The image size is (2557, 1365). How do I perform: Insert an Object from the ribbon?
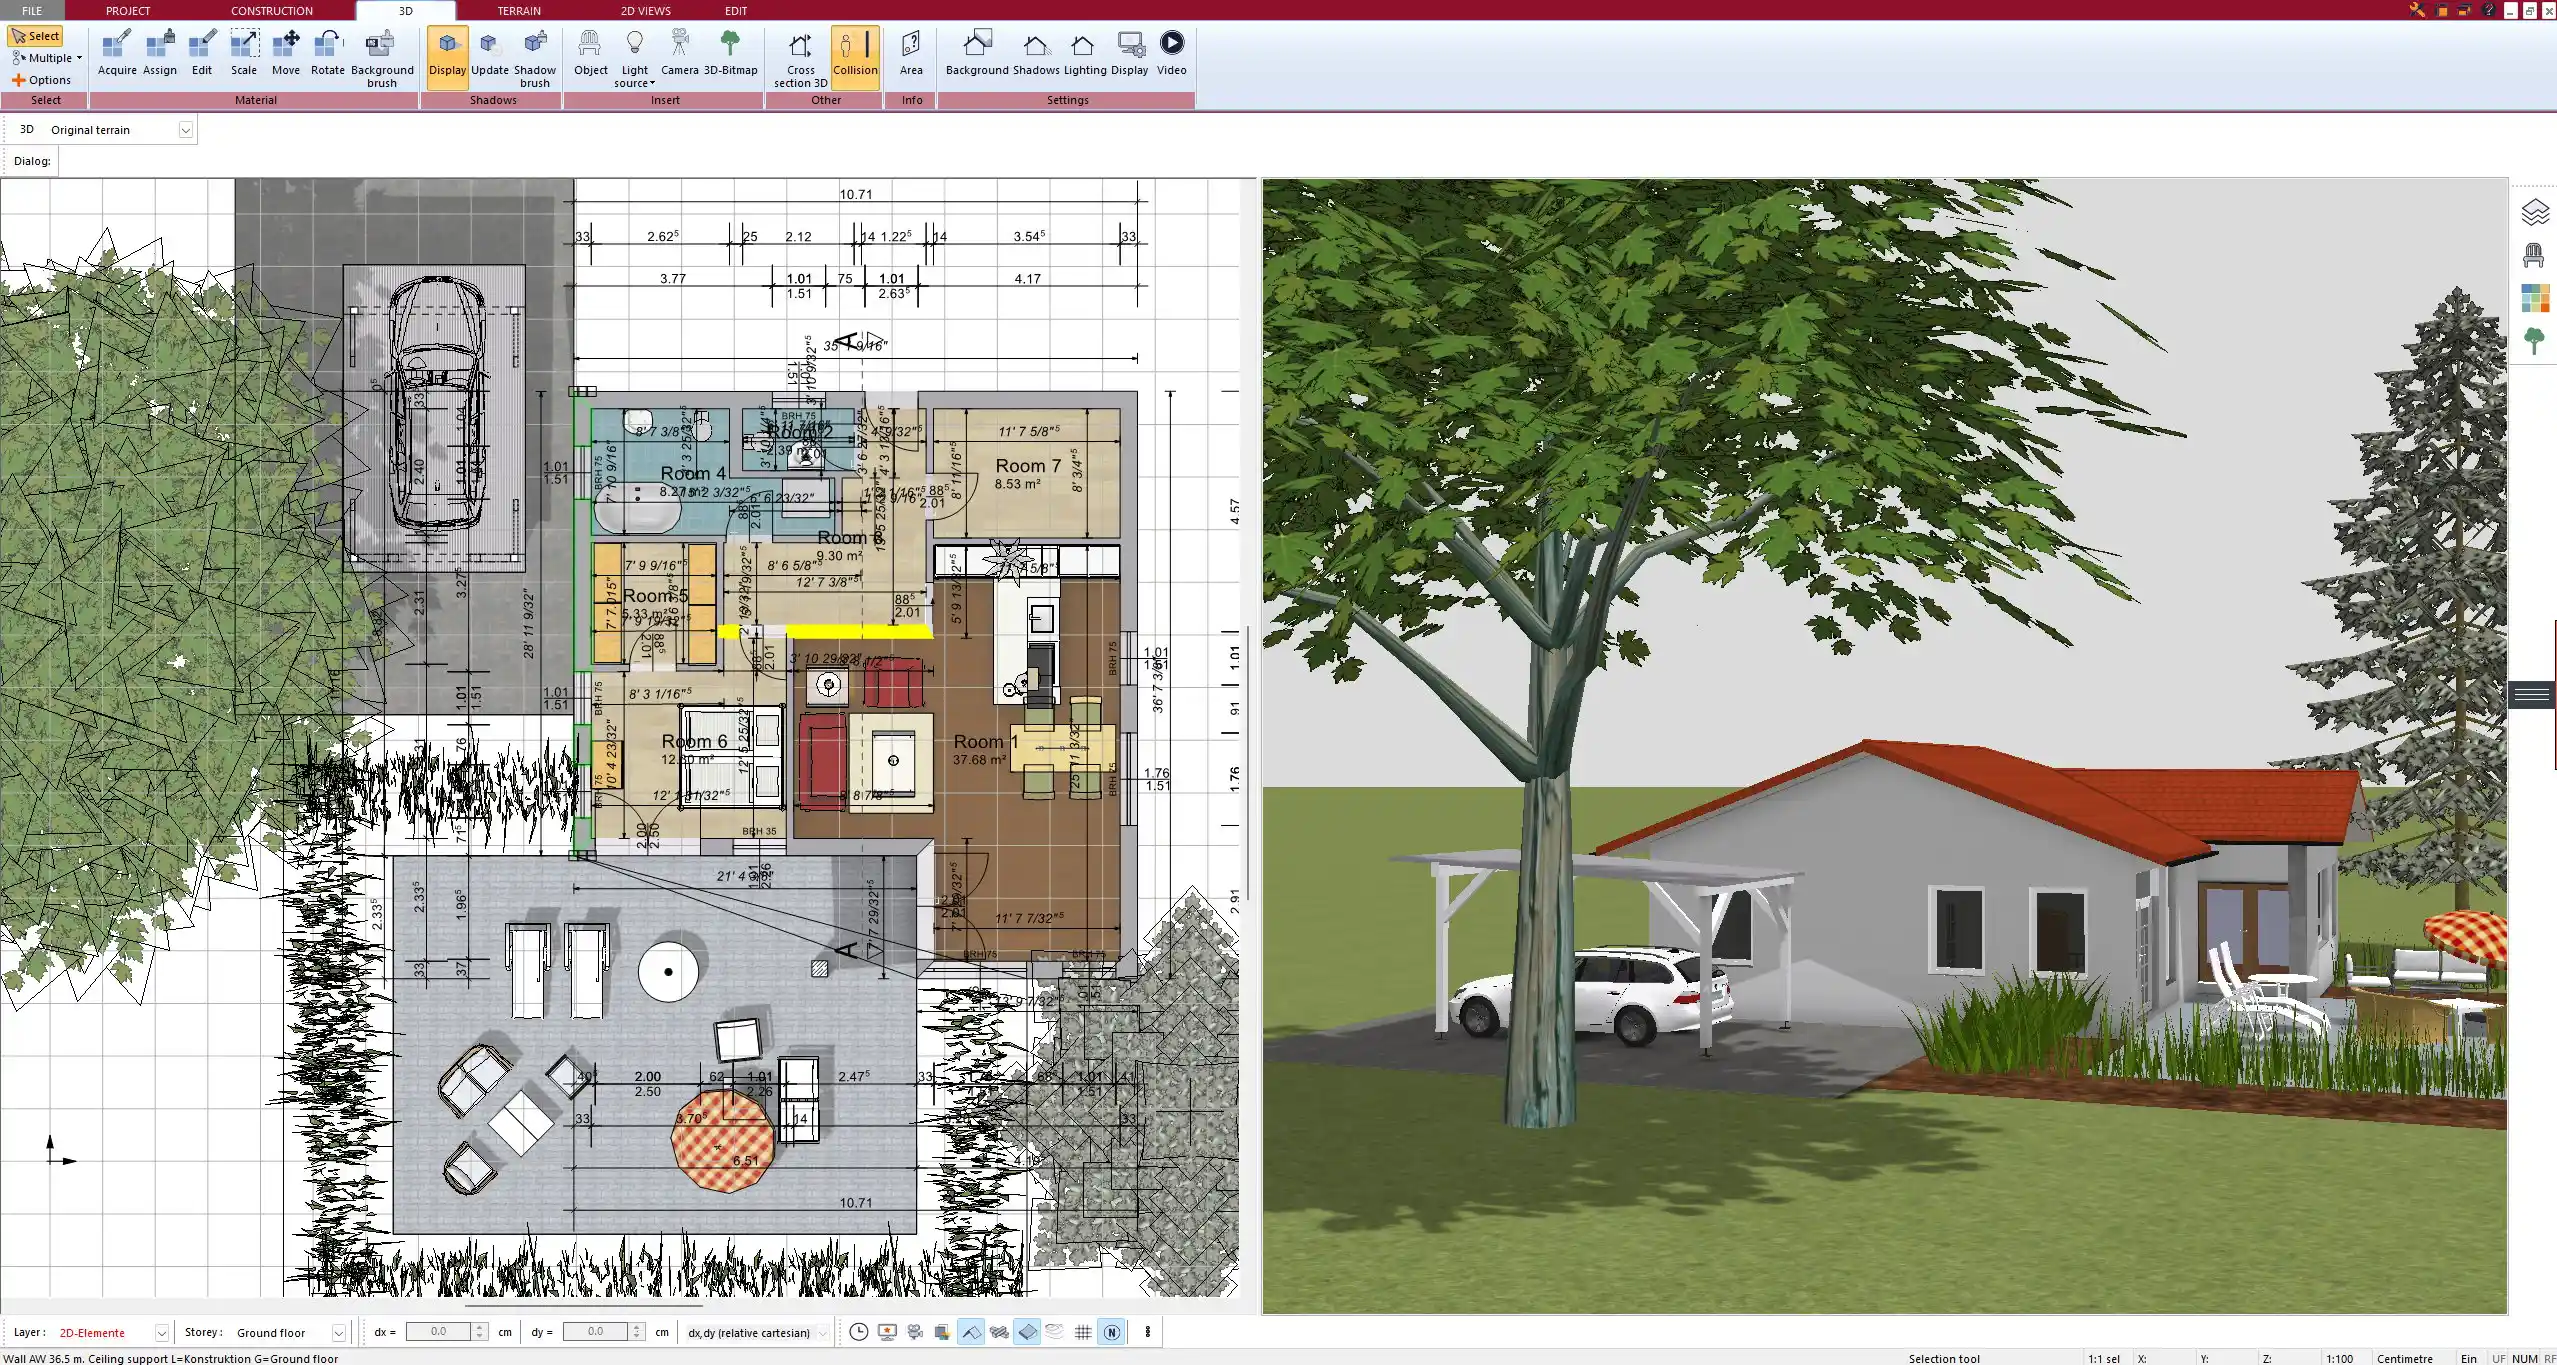tap(590, 53)
